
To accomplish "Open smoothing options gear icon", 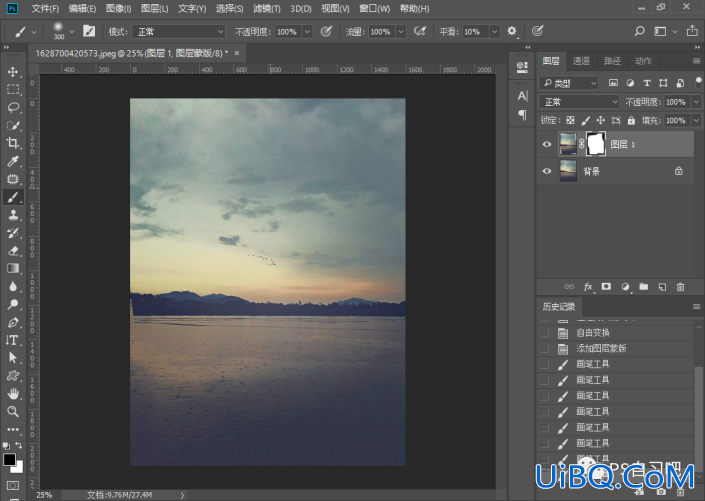I will point(512,31).
